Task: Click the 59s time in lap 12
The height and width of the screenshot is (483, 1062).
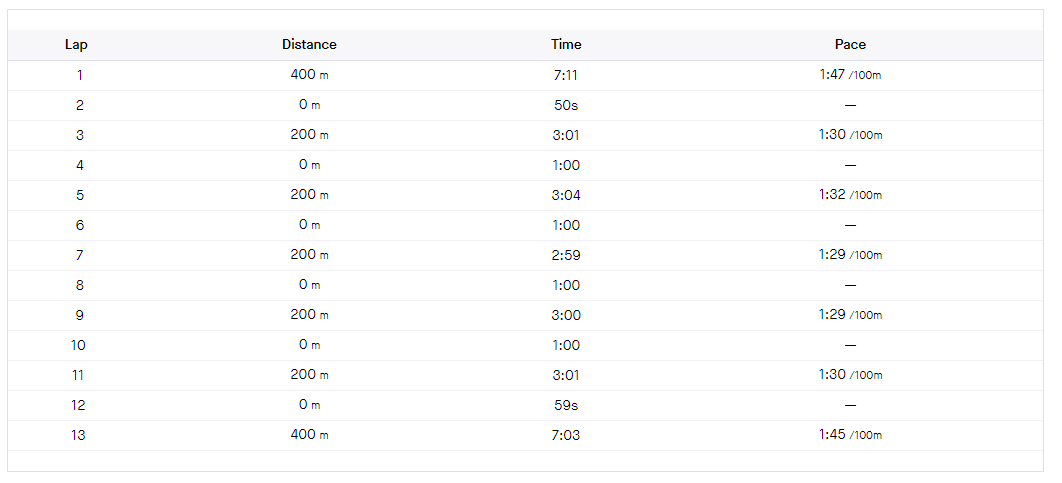Action: coord(566,405)
